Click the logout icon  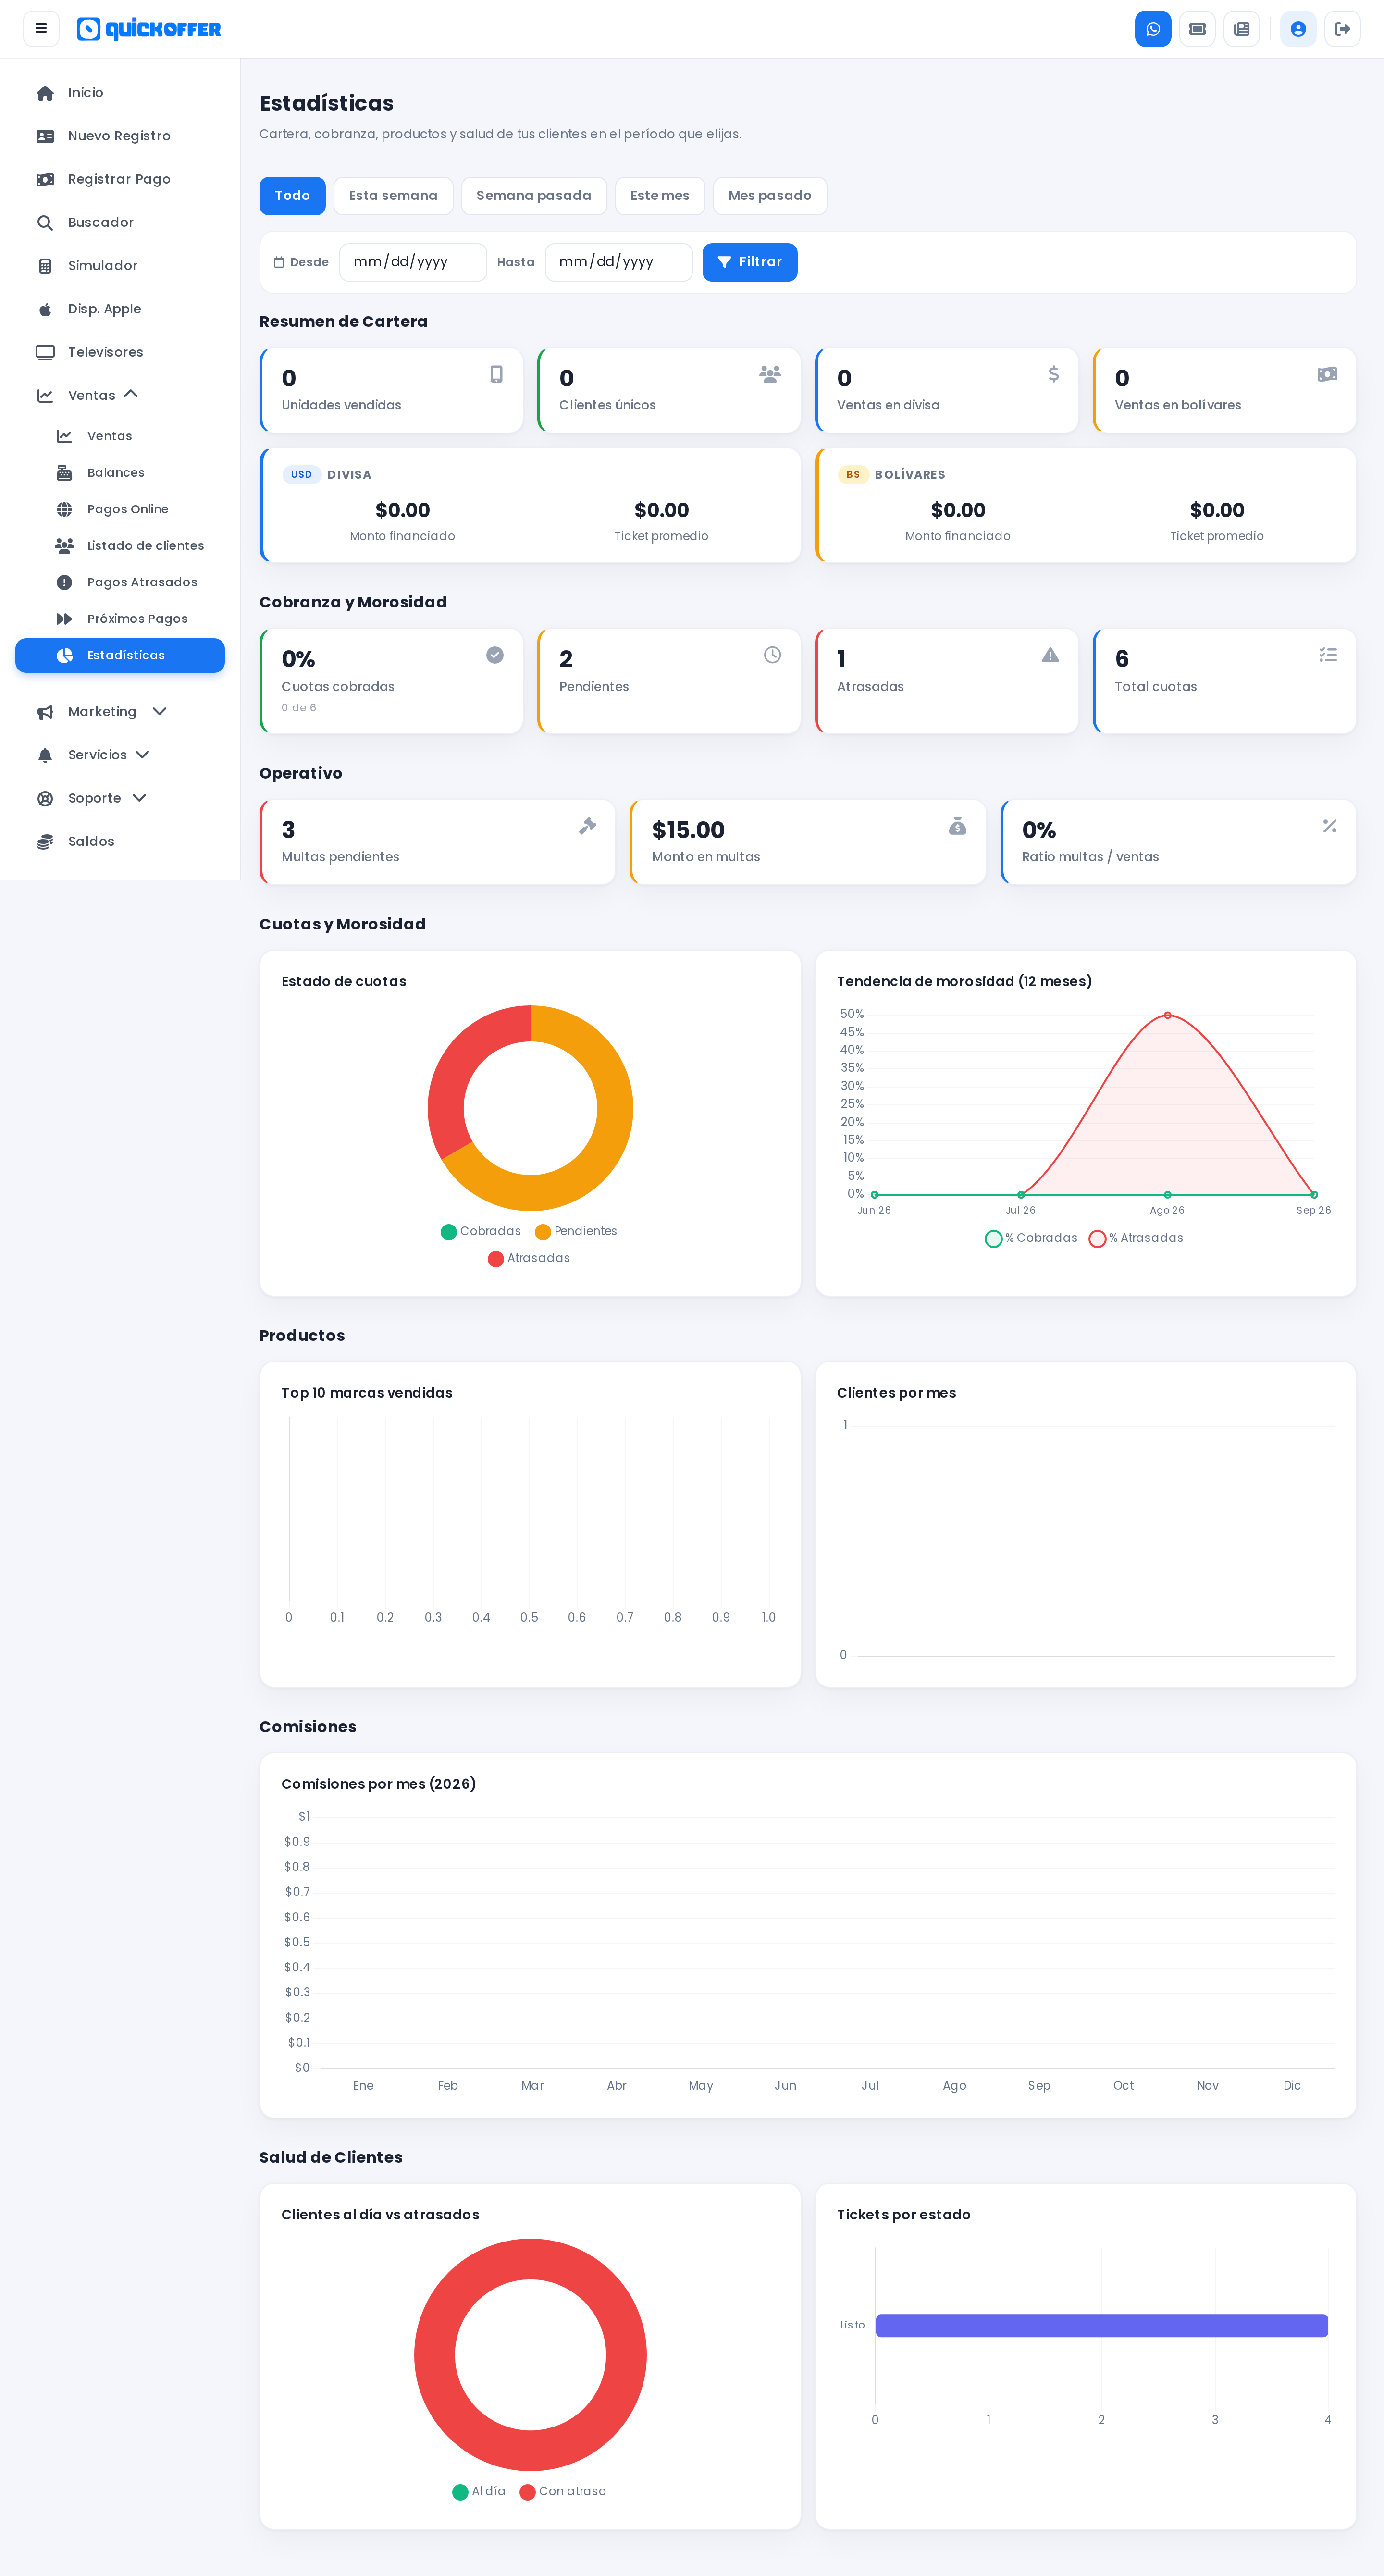[x=1342, y=29]
